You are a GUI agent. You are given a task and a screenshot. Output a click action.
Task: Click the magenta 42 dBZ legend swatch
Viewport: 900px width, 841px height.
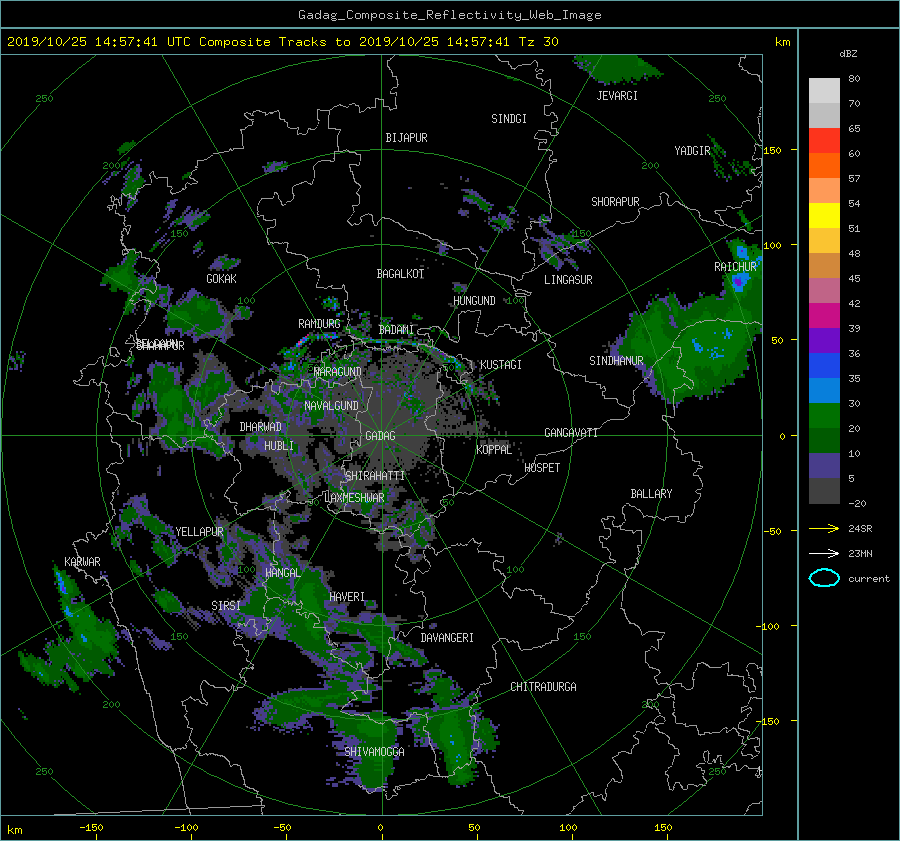[x=824, y=315]
